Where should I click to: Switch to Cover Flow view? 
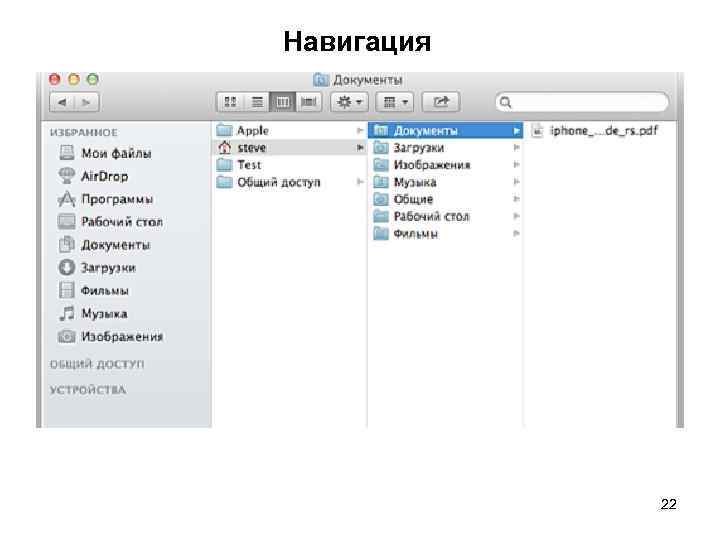click(x=309, y=102)
